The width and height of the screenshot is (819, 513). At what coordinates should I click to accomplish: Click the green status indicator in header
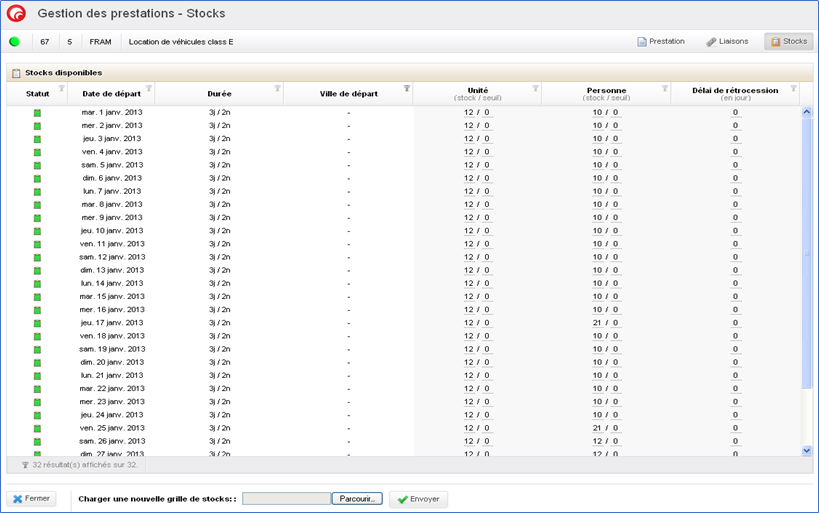[15, 42]
